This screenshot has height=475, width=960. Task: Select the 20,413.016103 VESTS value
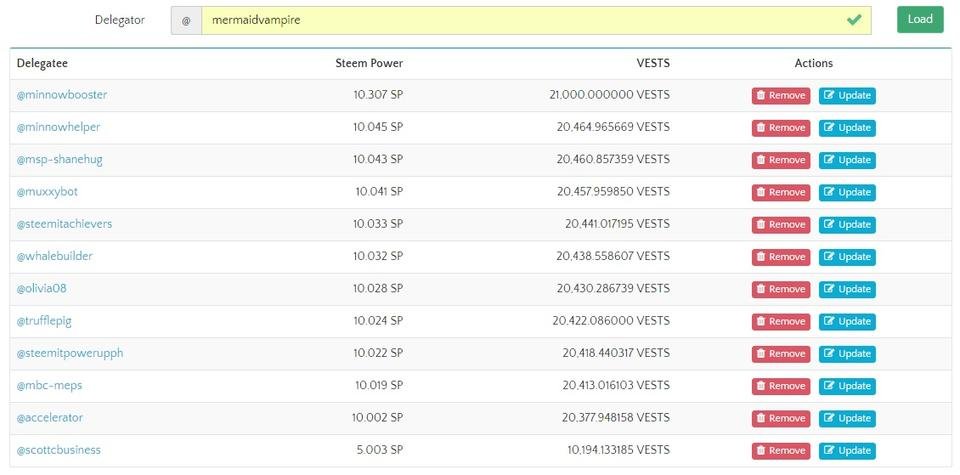(x=616, y=386)
